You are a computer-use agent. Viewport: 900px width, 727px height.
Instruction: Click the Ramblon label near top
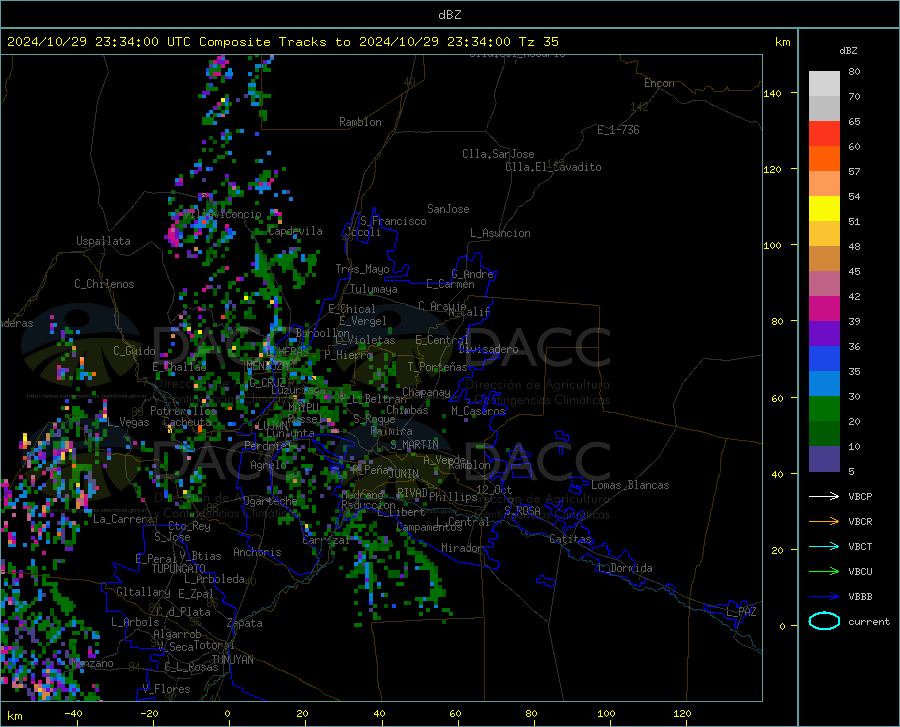click(x=360, y=122)
